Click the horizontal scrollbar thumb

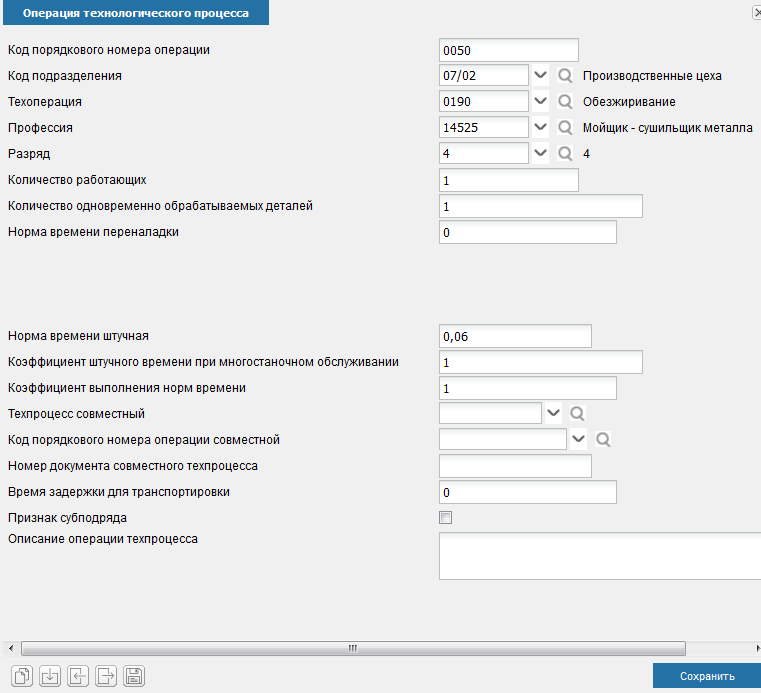tap(353, 648)
